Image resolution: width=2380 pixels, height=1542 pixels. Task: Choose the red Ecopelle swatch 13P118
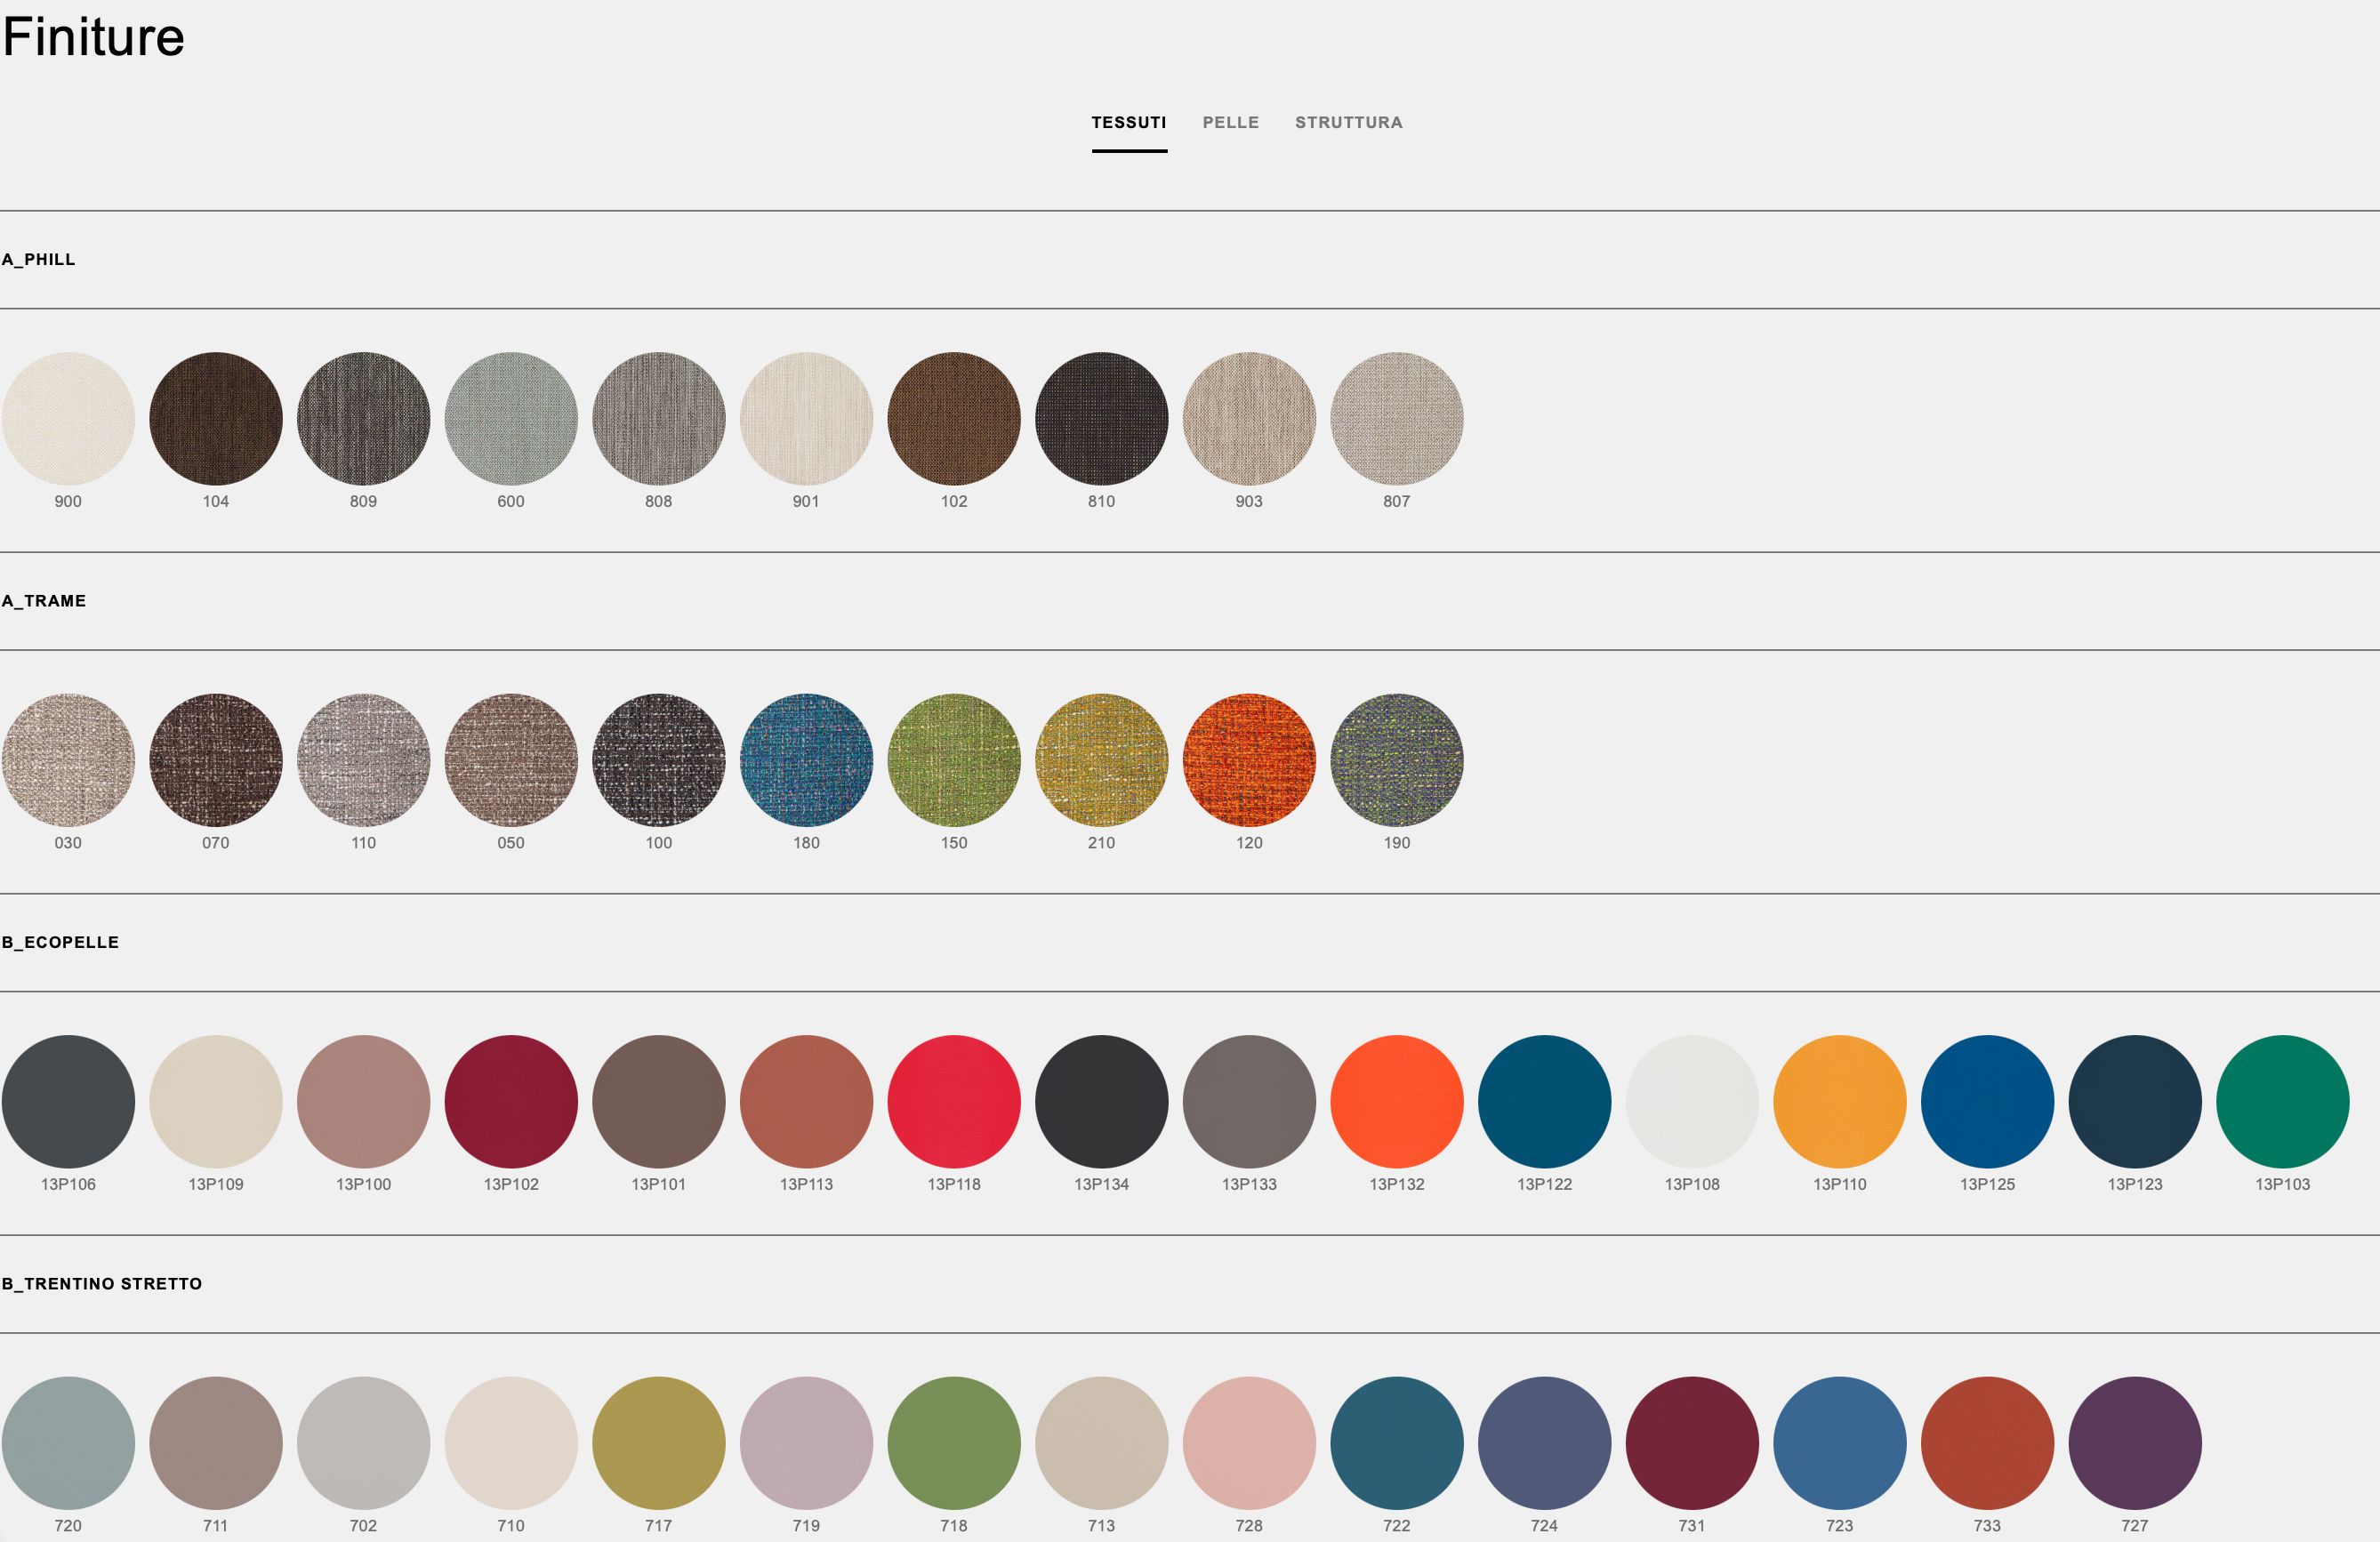click(954, 1101)
